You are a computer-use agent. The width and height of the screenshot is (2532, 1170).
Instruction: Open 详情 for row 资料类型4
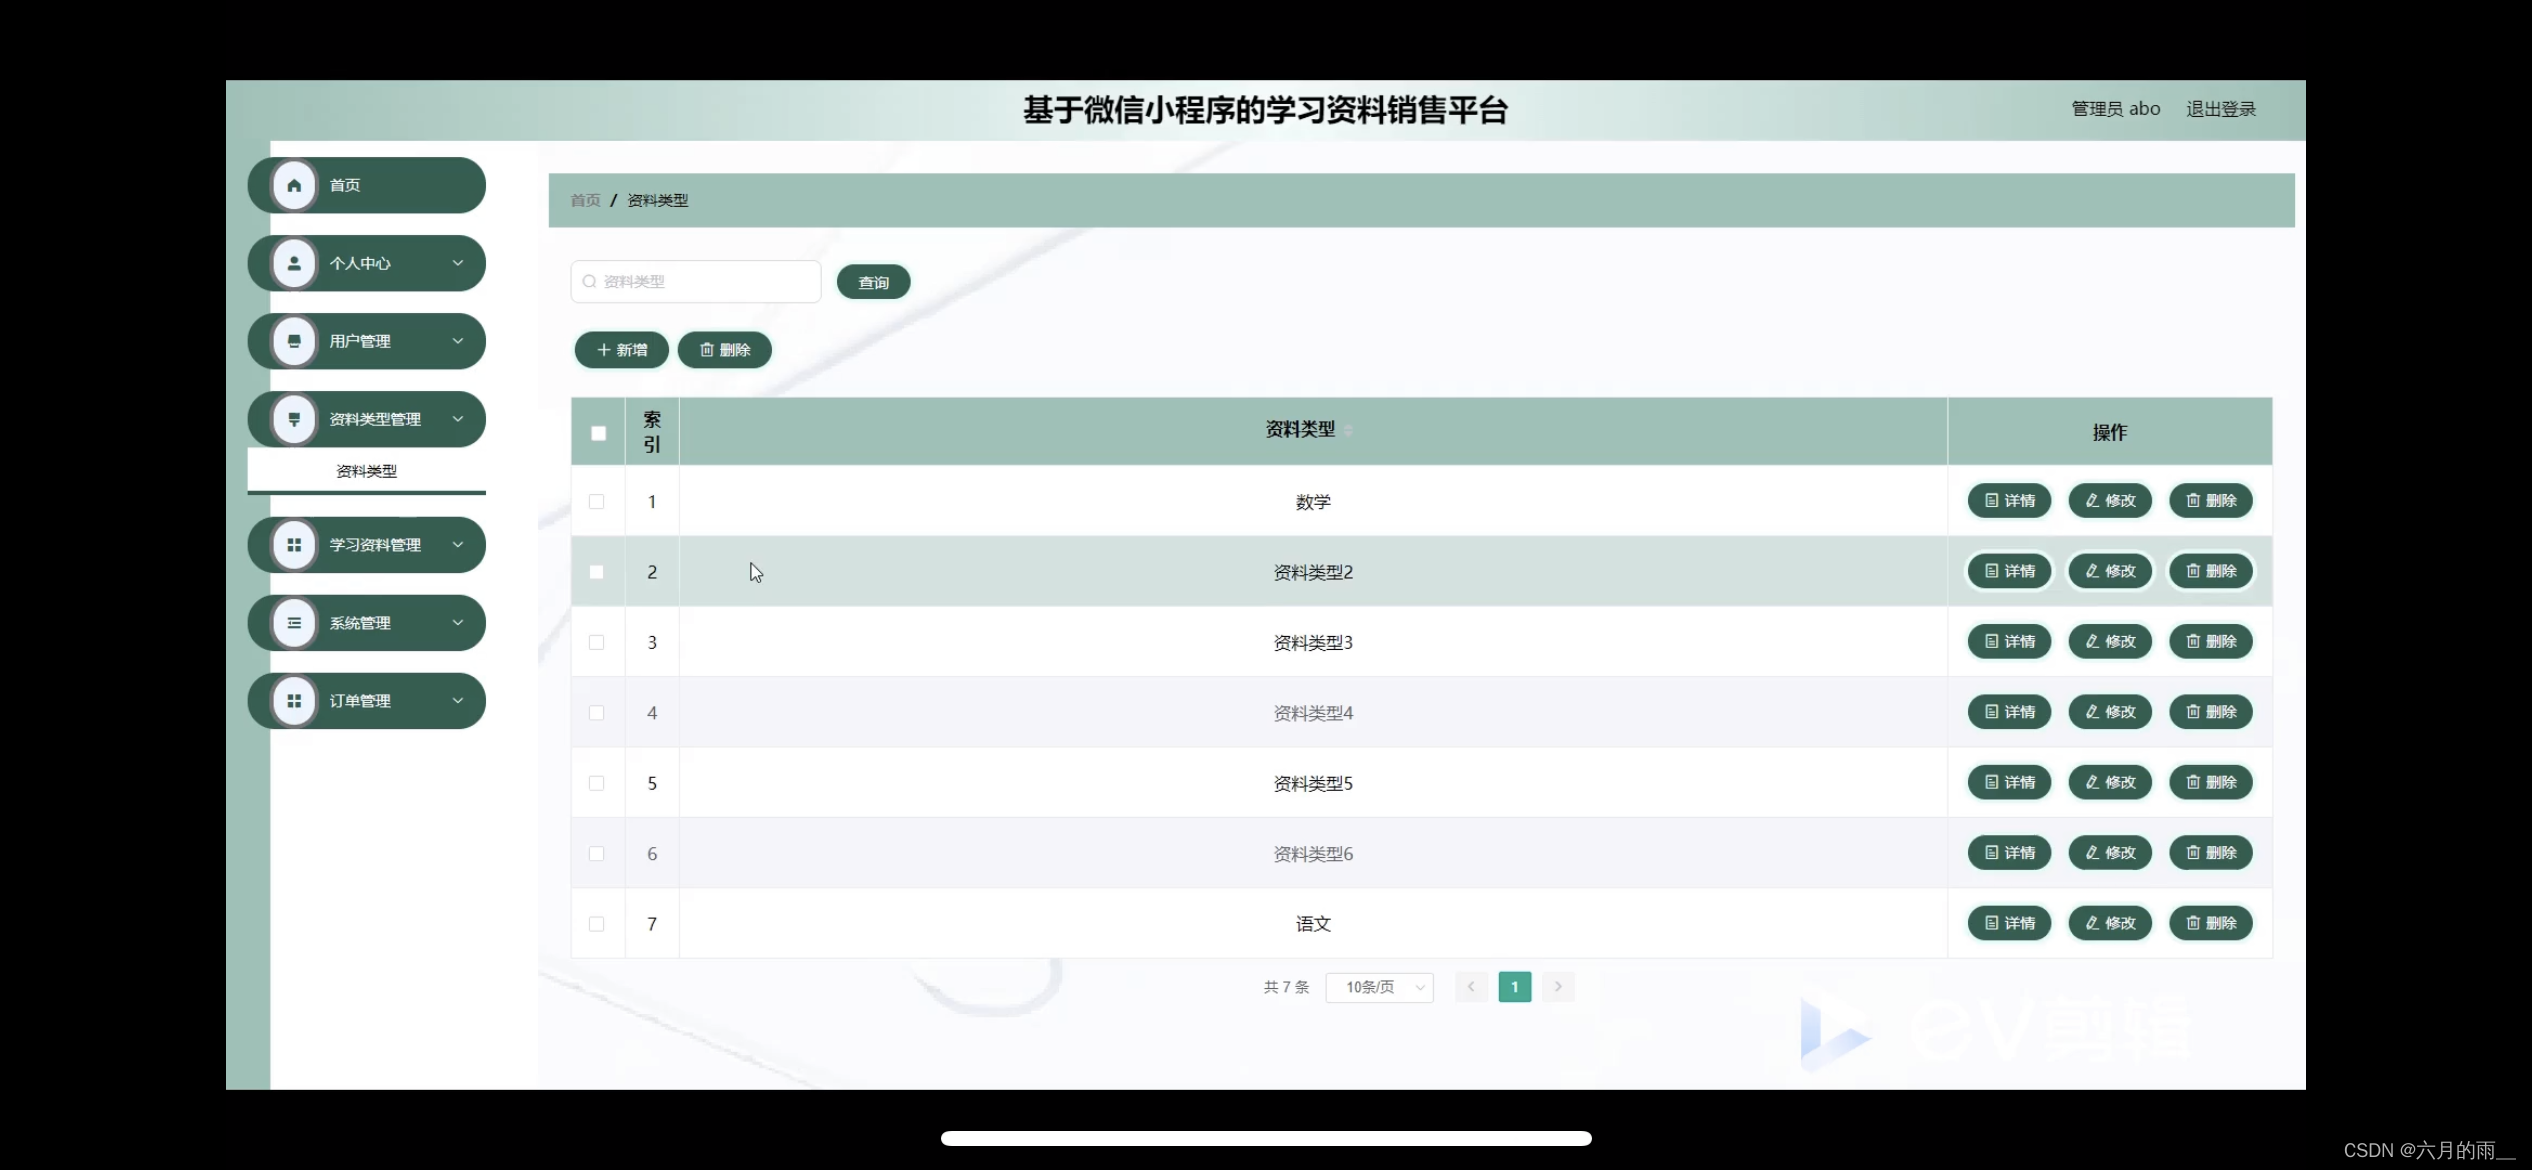(x=2009, y=712)
